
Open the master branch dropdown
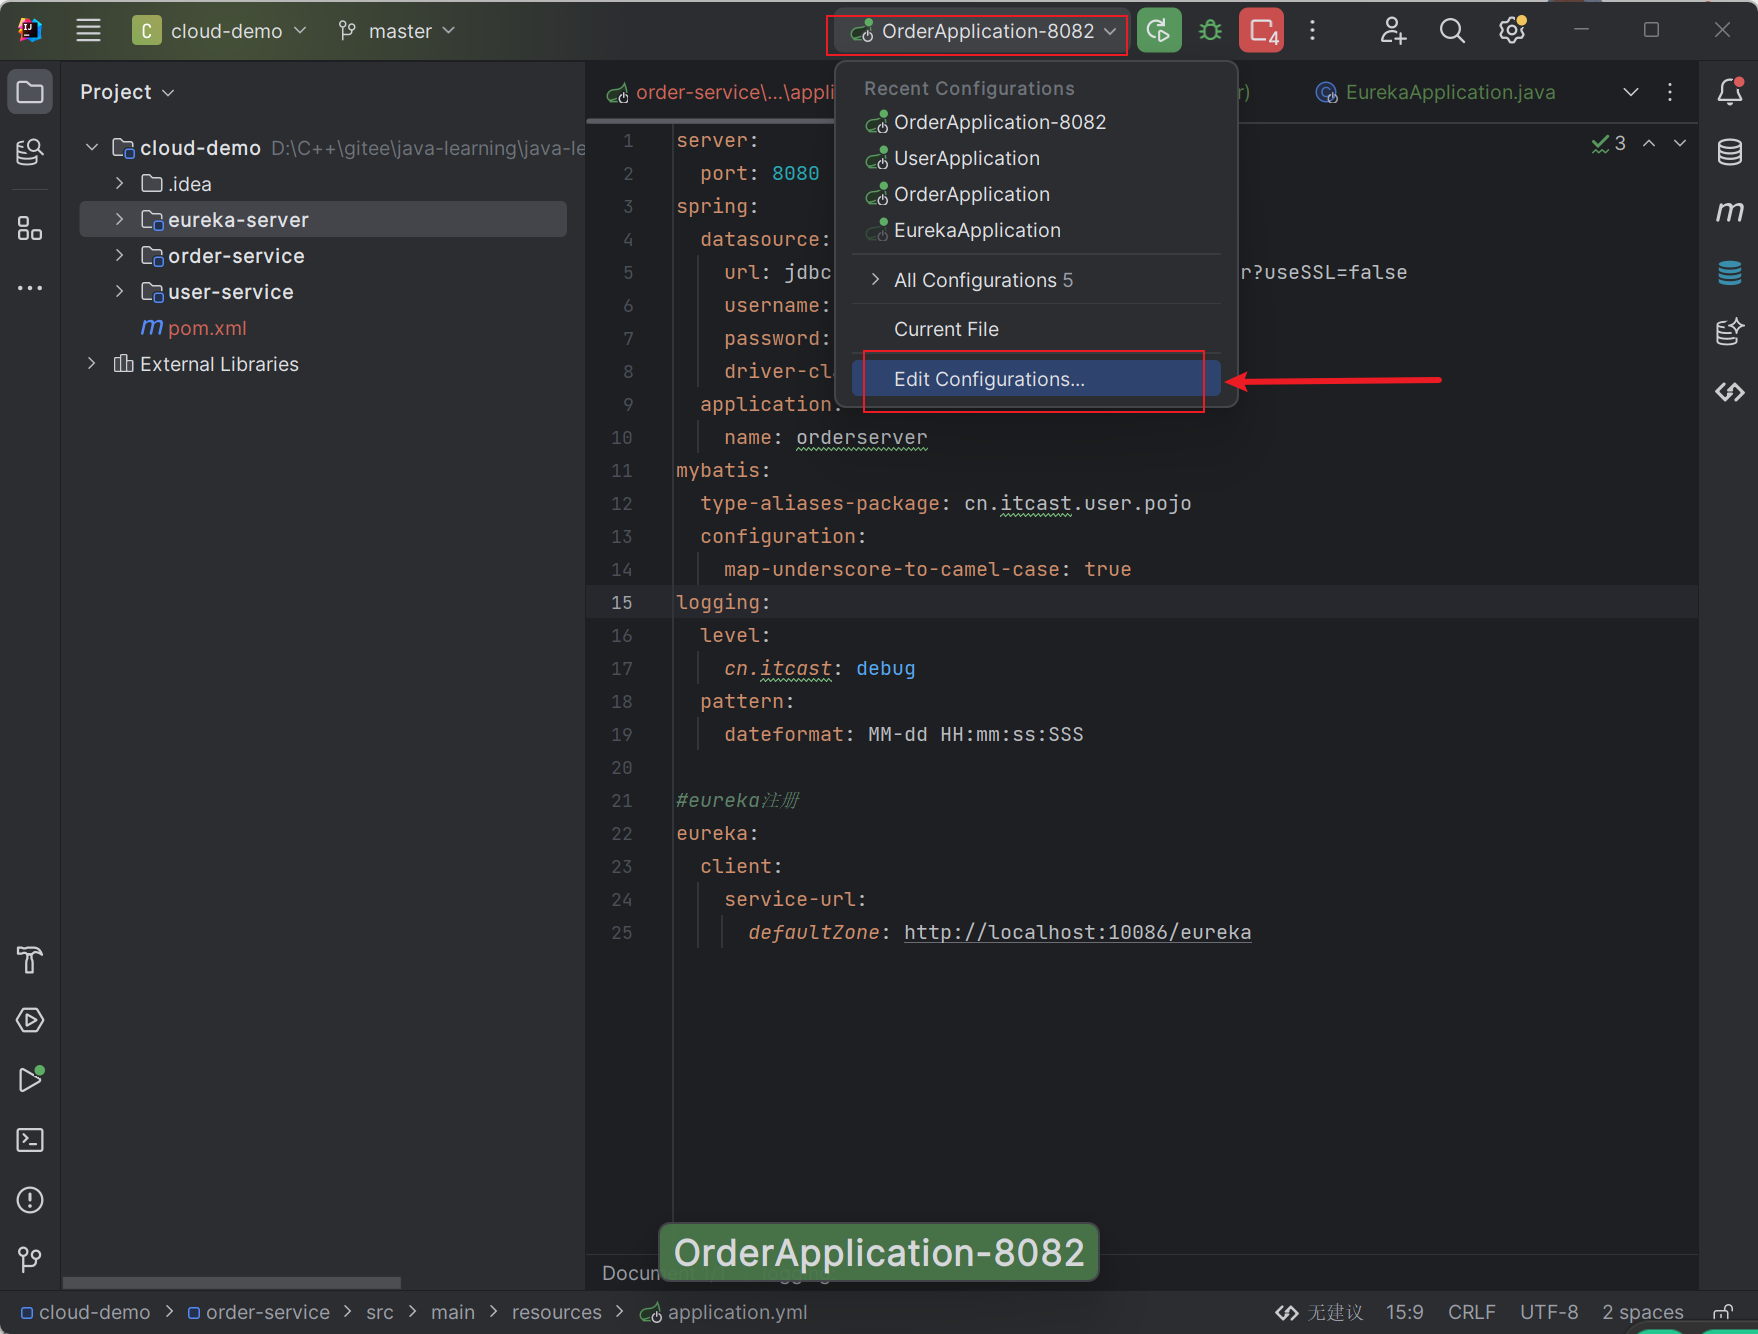tap(397, 31)
